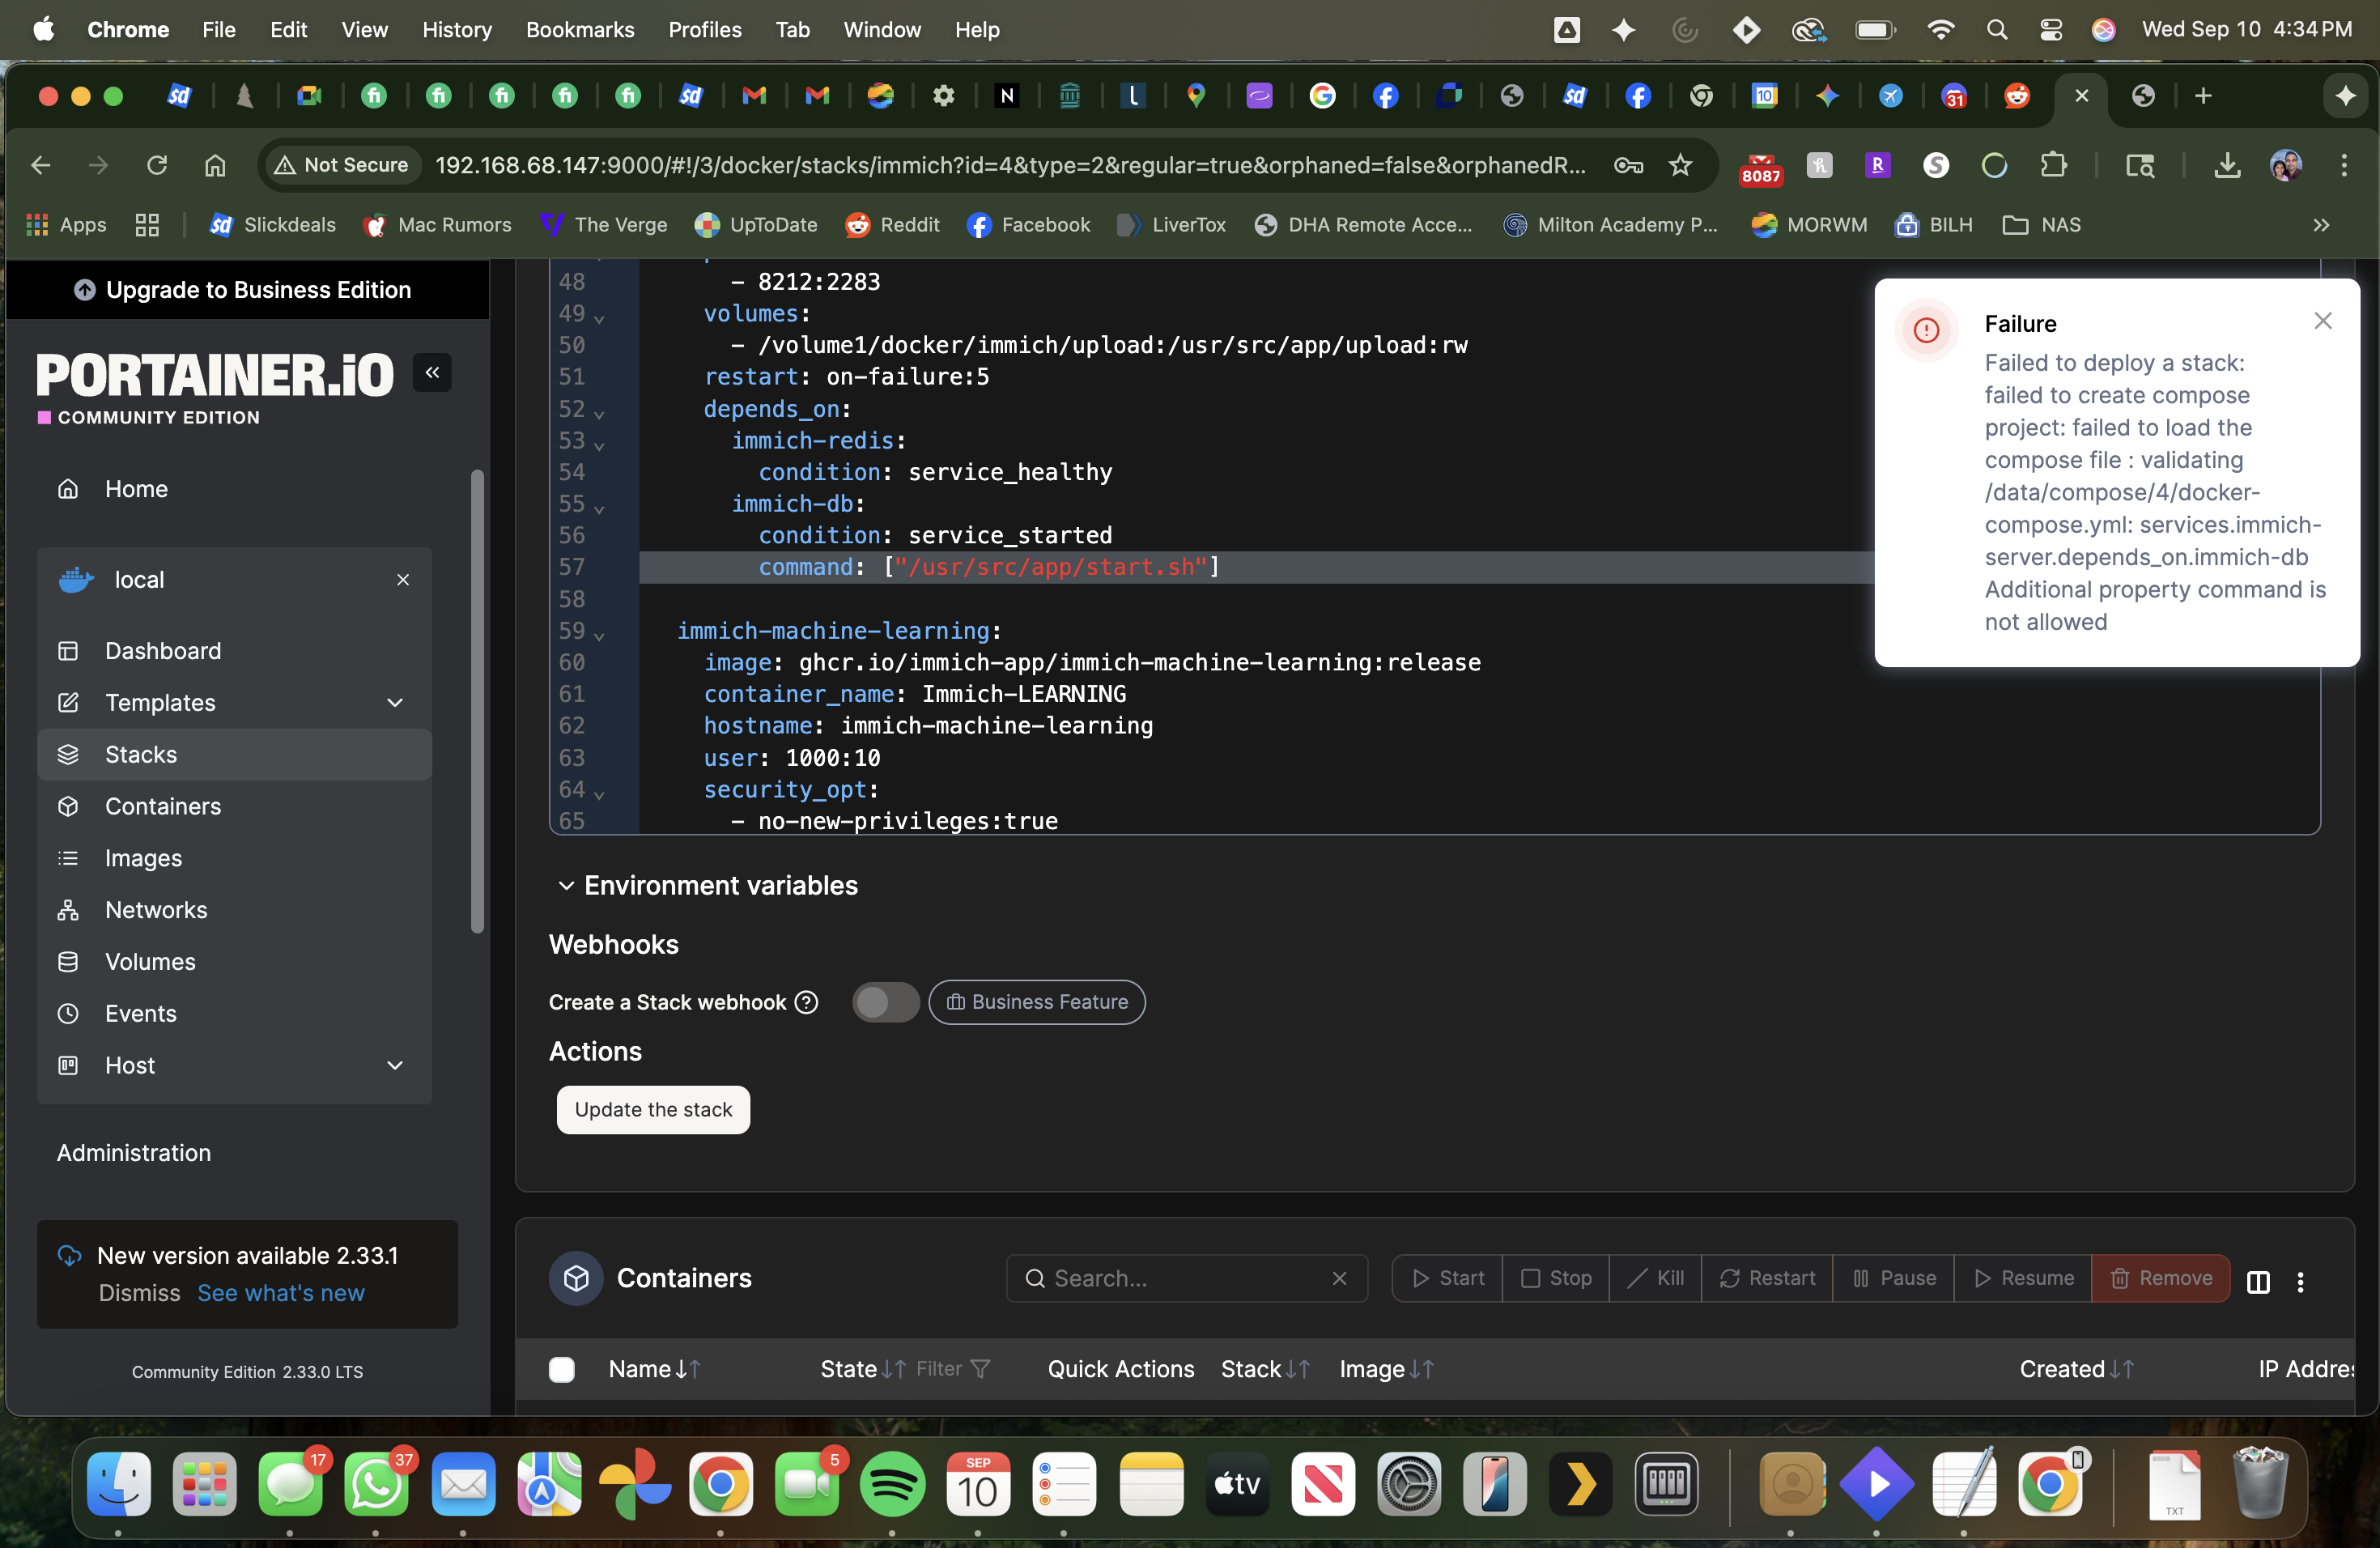Open the Profiles menu
This screenshot has width=2380, height=1548.
(x=705, y=30)
